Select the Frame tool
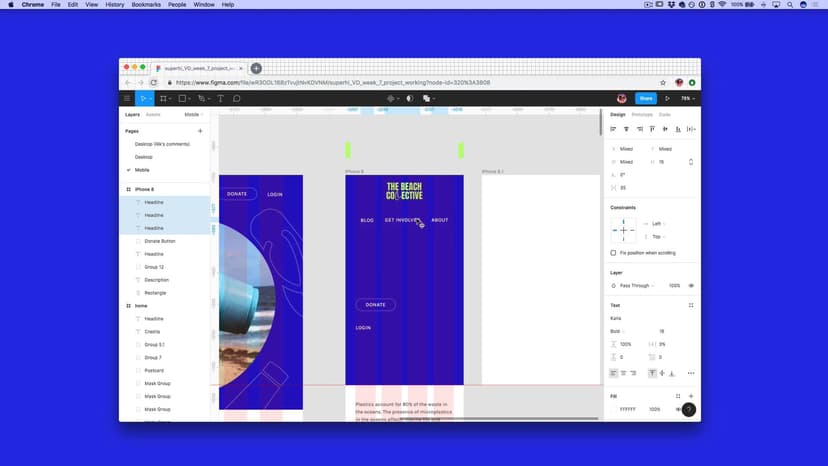 click(x=162, y=98)
